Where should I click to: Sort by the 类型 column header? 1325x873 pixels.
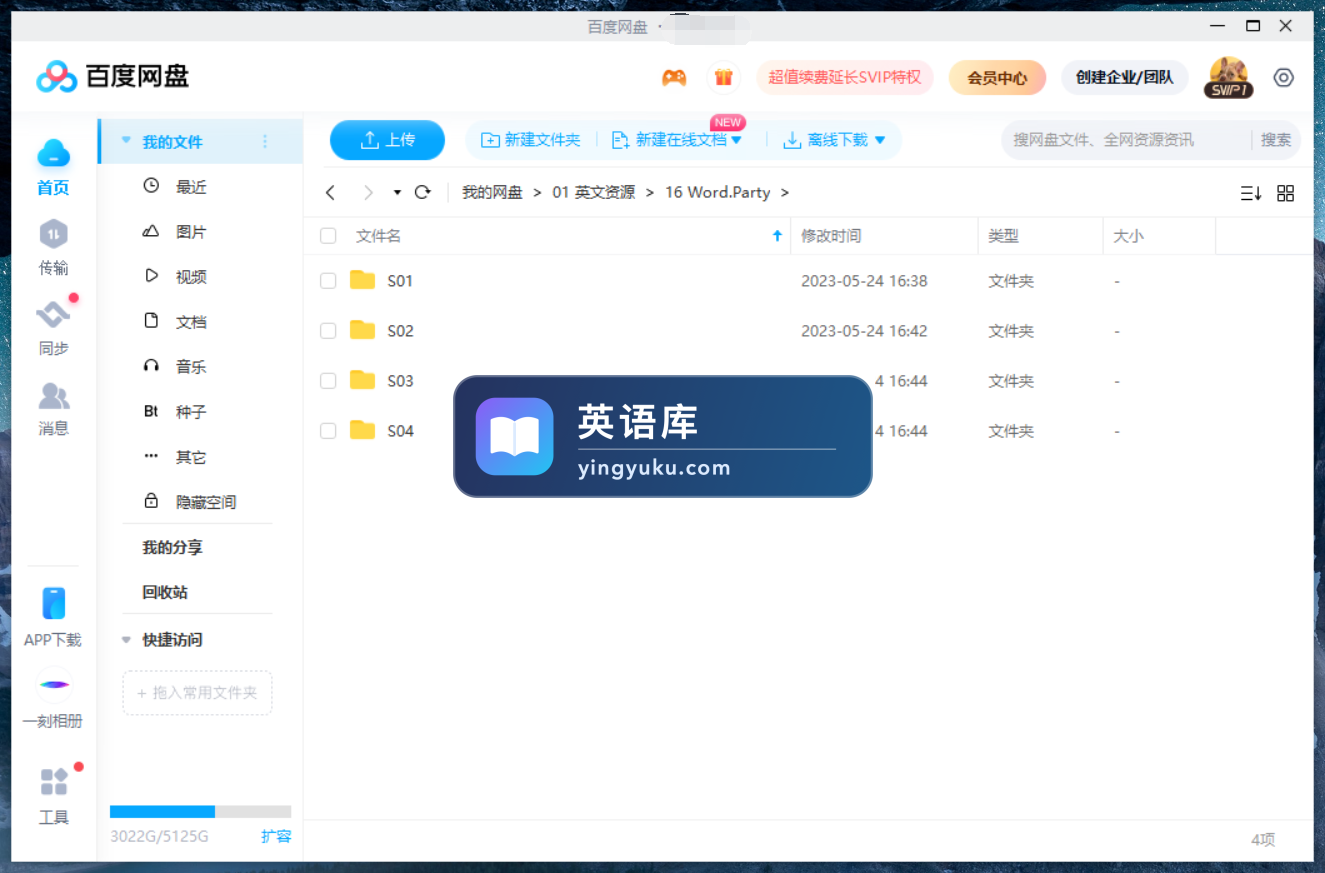[1003, 236]
